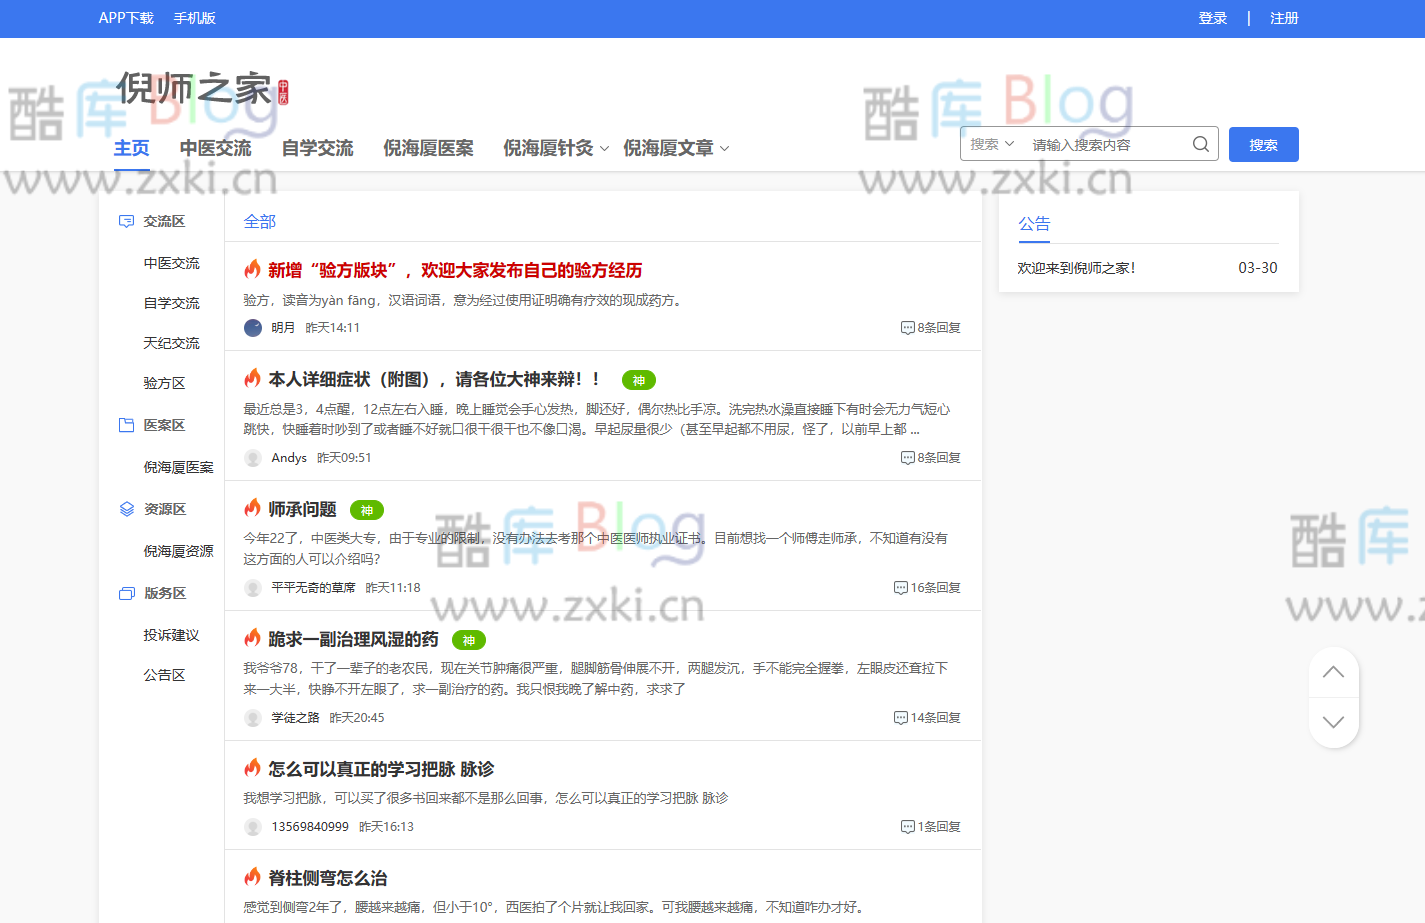Open the 注册 link at top right

1284,17
